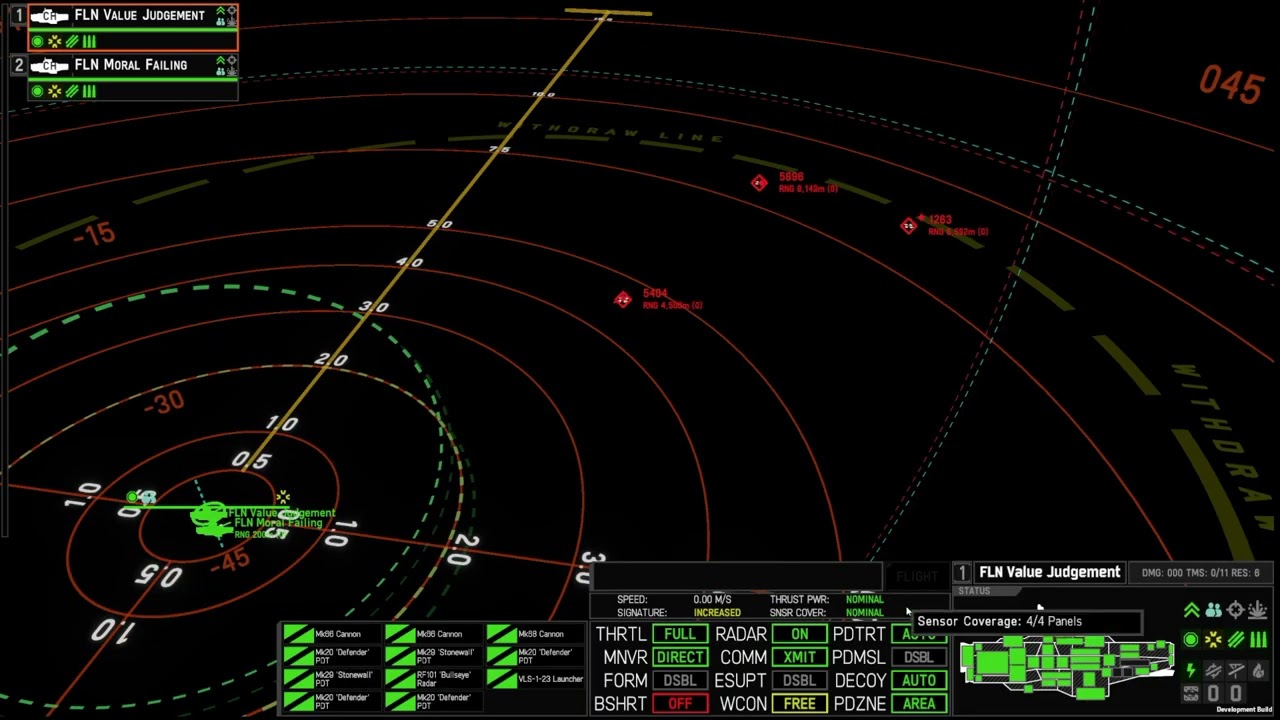1280x720 pixels.
Task: Select enemy contact 5494 on the map
Action: point(622,300)
